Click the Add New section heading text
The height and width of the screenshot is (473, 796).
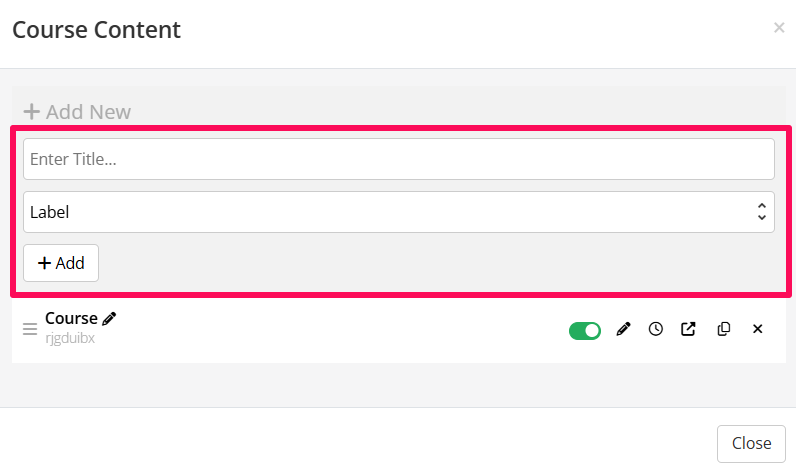[88, 112]
